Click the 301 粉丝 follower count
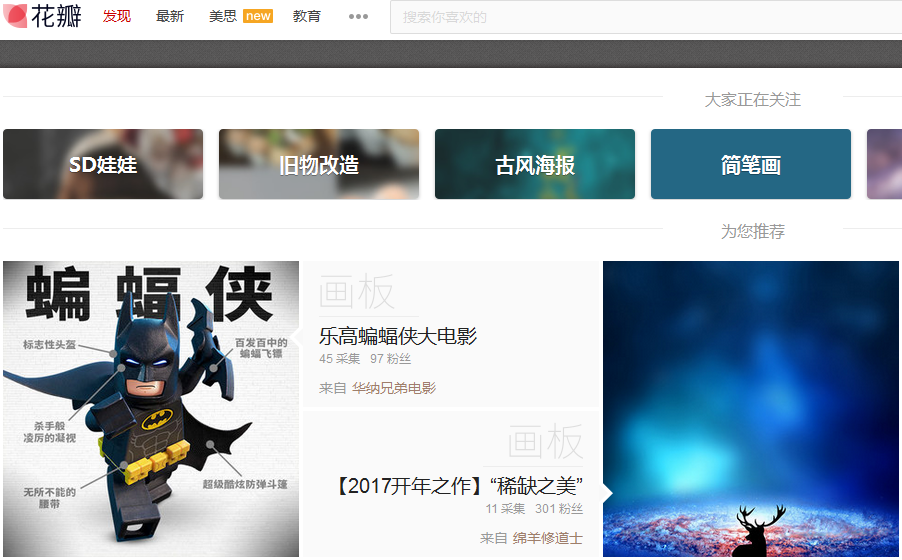The width and height of the screenshot is (902, 560). [x=559, y=509]
